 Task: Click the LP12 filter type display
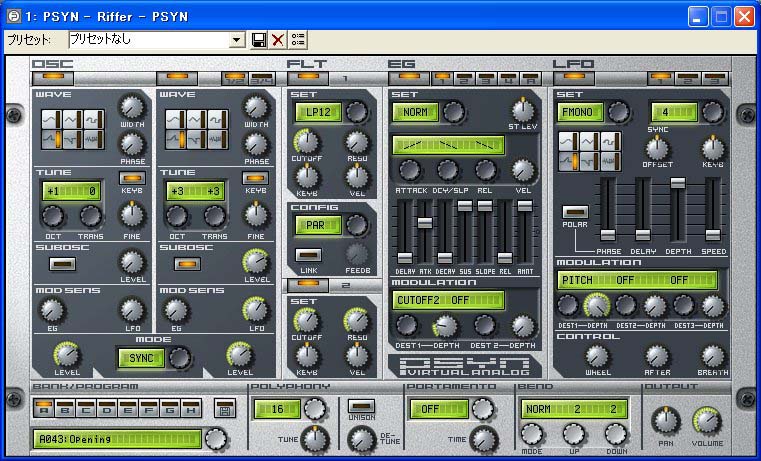tap(318, 112)
